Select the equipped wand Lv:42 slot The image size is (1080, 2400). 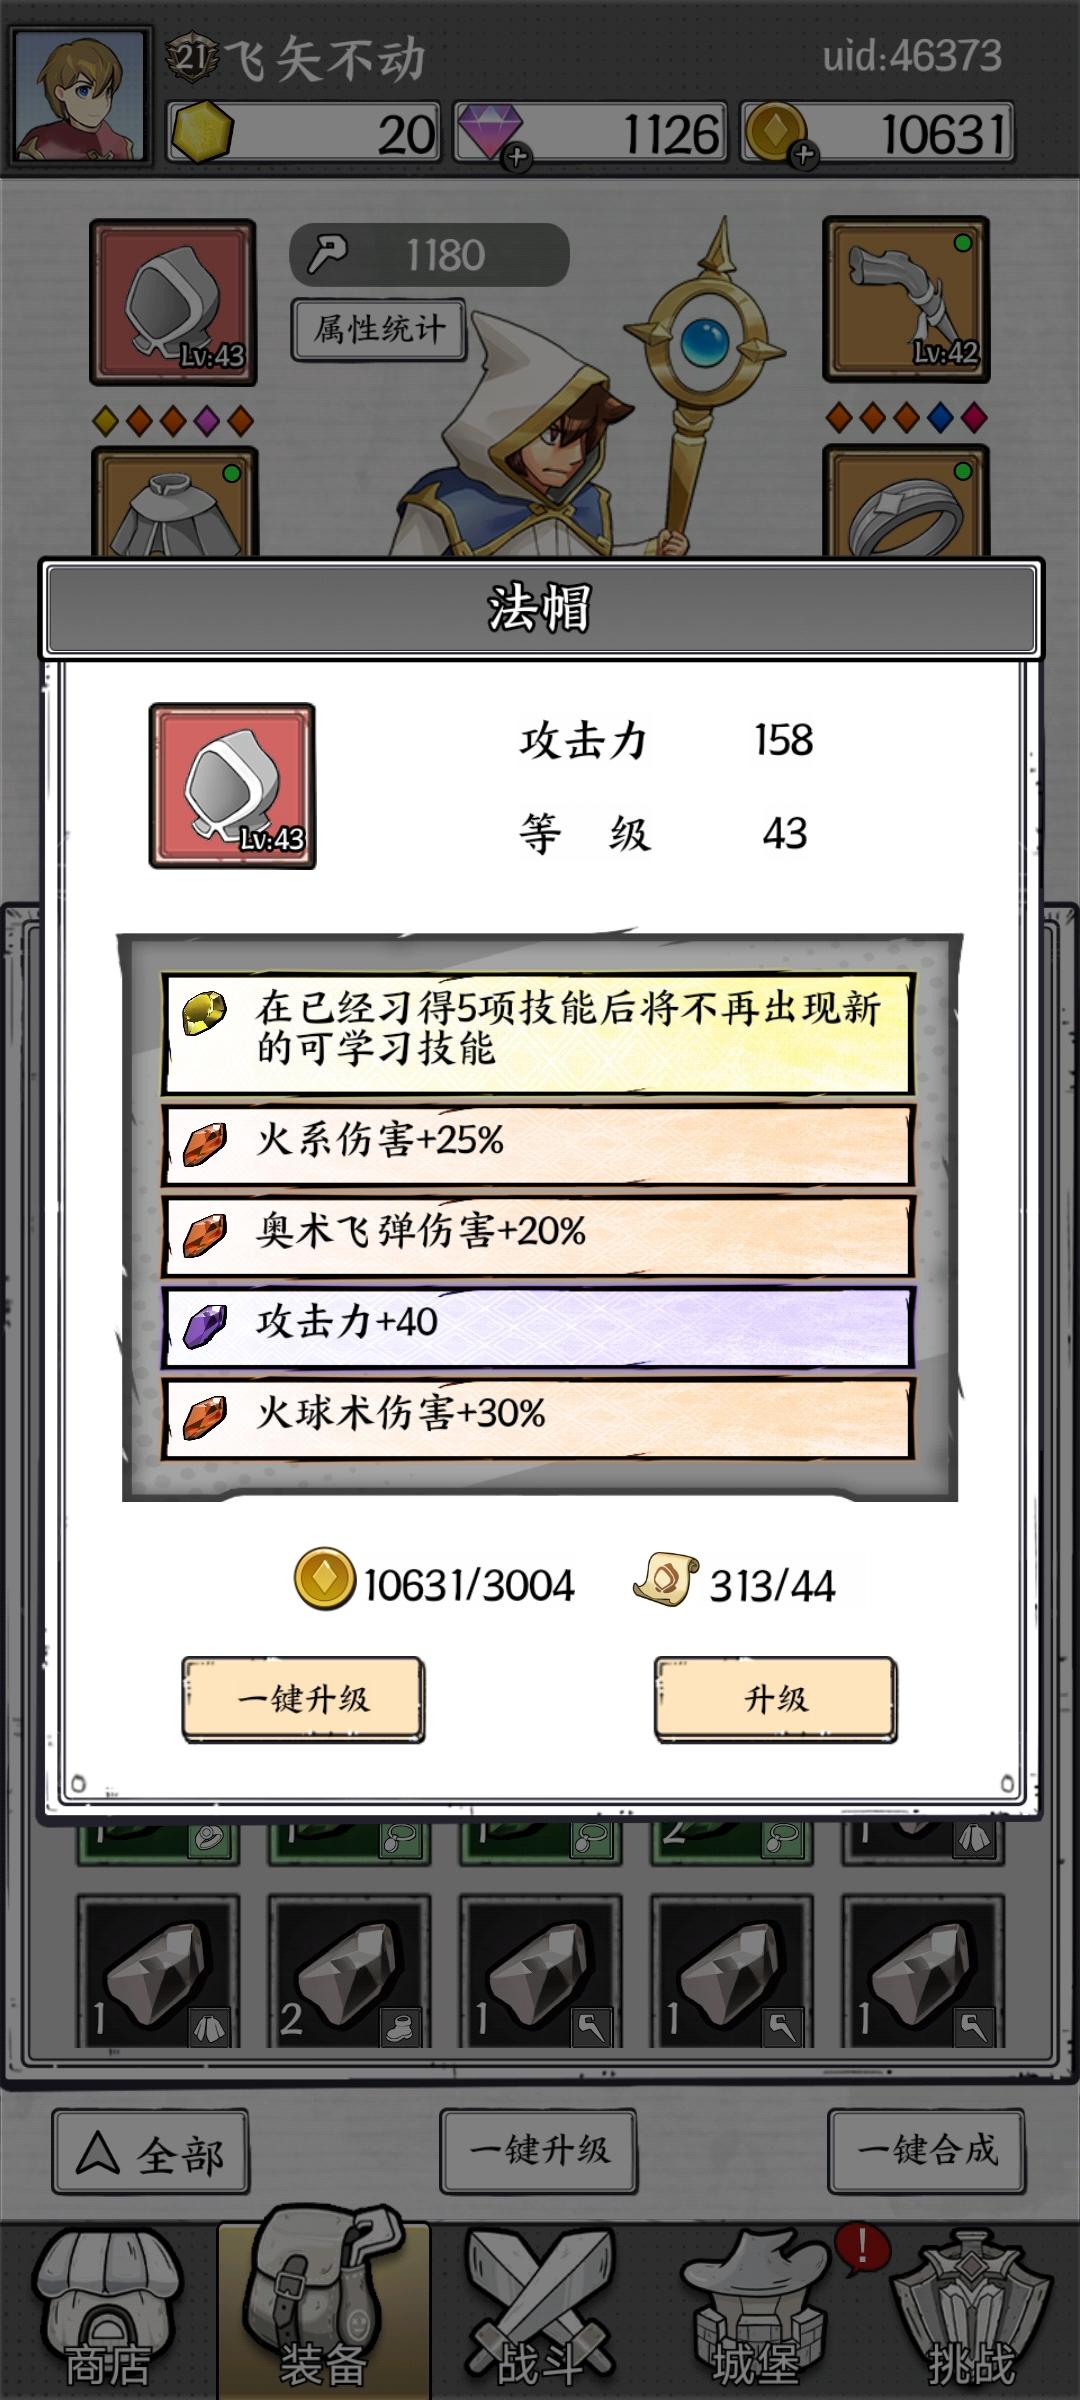[x=906, y=300]
